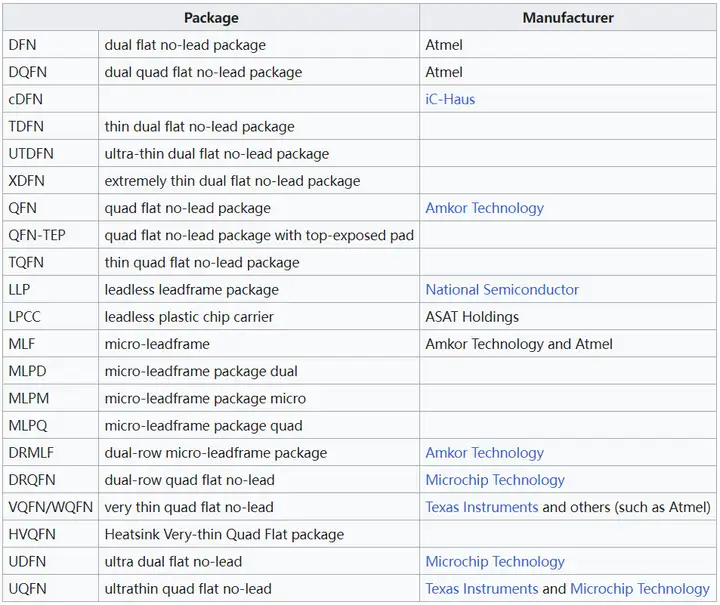Click the empty description cell beside cDFN
Image resolution: width=720 pixels, height=605 pixels.
tap(259, 99)
